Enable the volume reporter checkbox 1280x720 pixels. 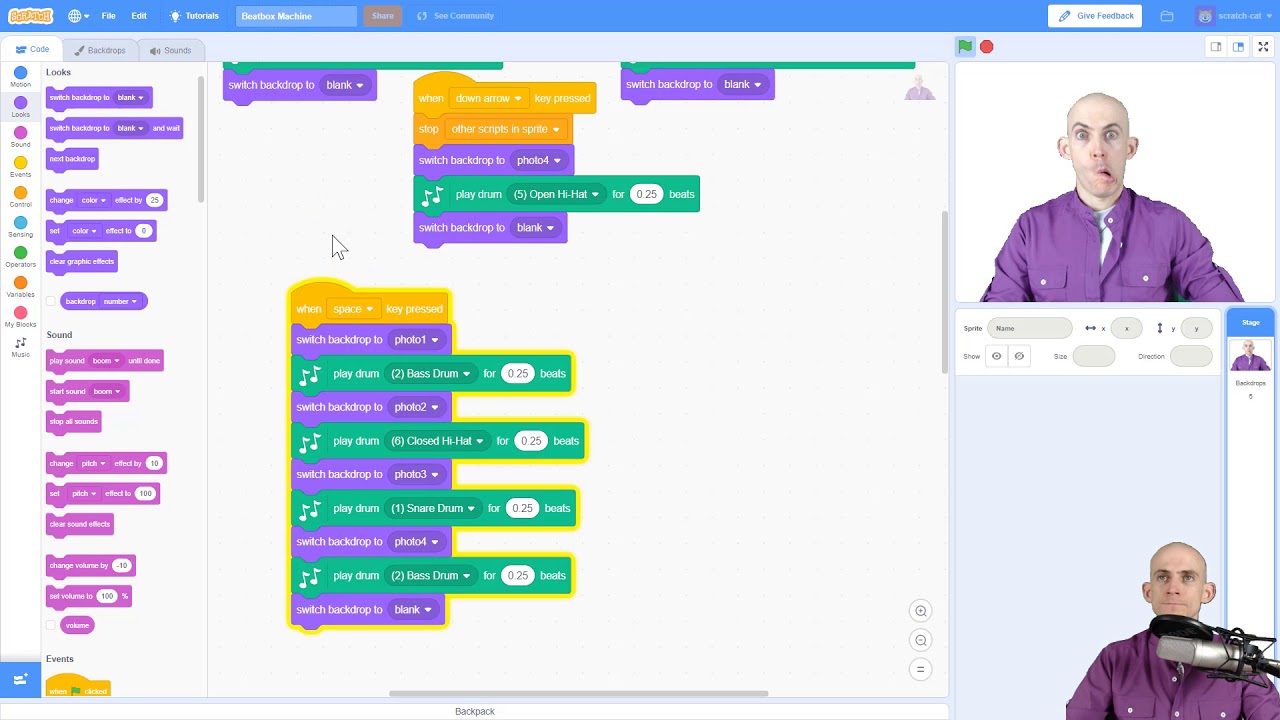coord(51,625)
